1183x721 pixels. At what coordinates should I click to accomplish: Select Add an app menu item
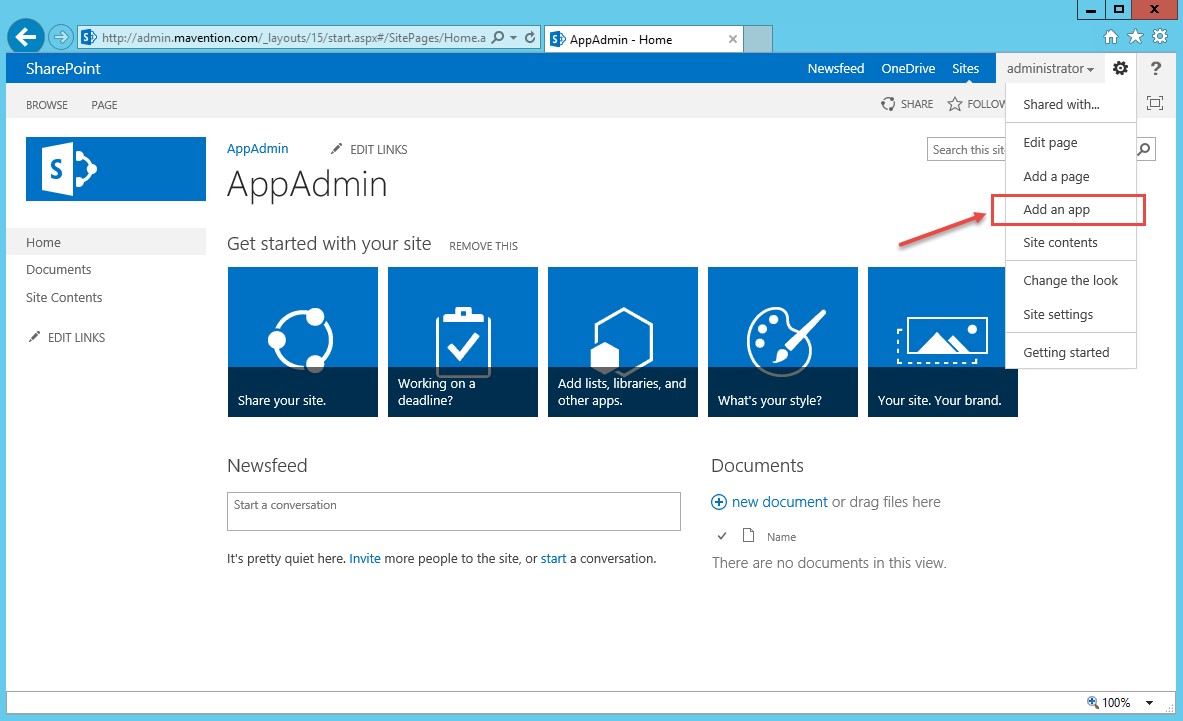coord(1056,210)
